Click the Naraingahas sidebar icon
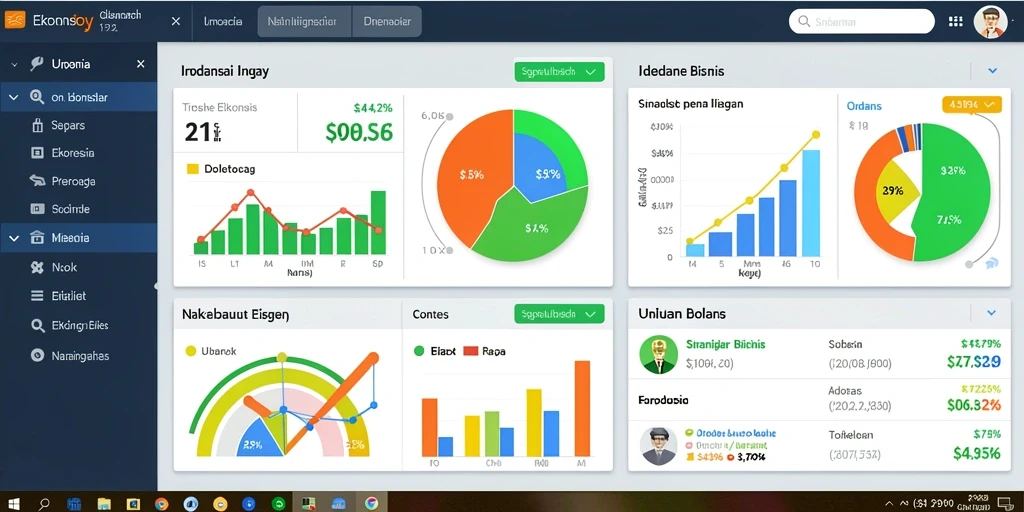Image resolution: width=1024 pixels, height=512 pixels. coord(37,356)
